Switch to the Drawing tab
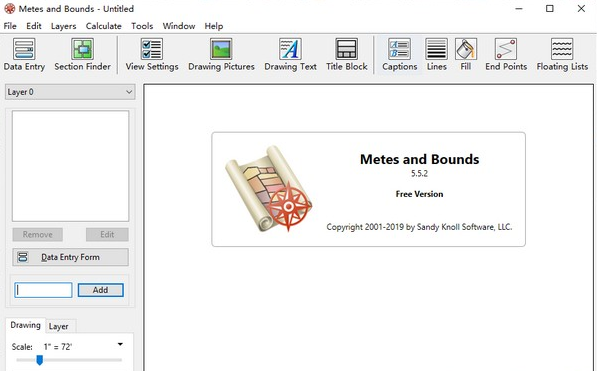Image resolution: width=597 pixels, height=371 pixels. tap(26, 325)
